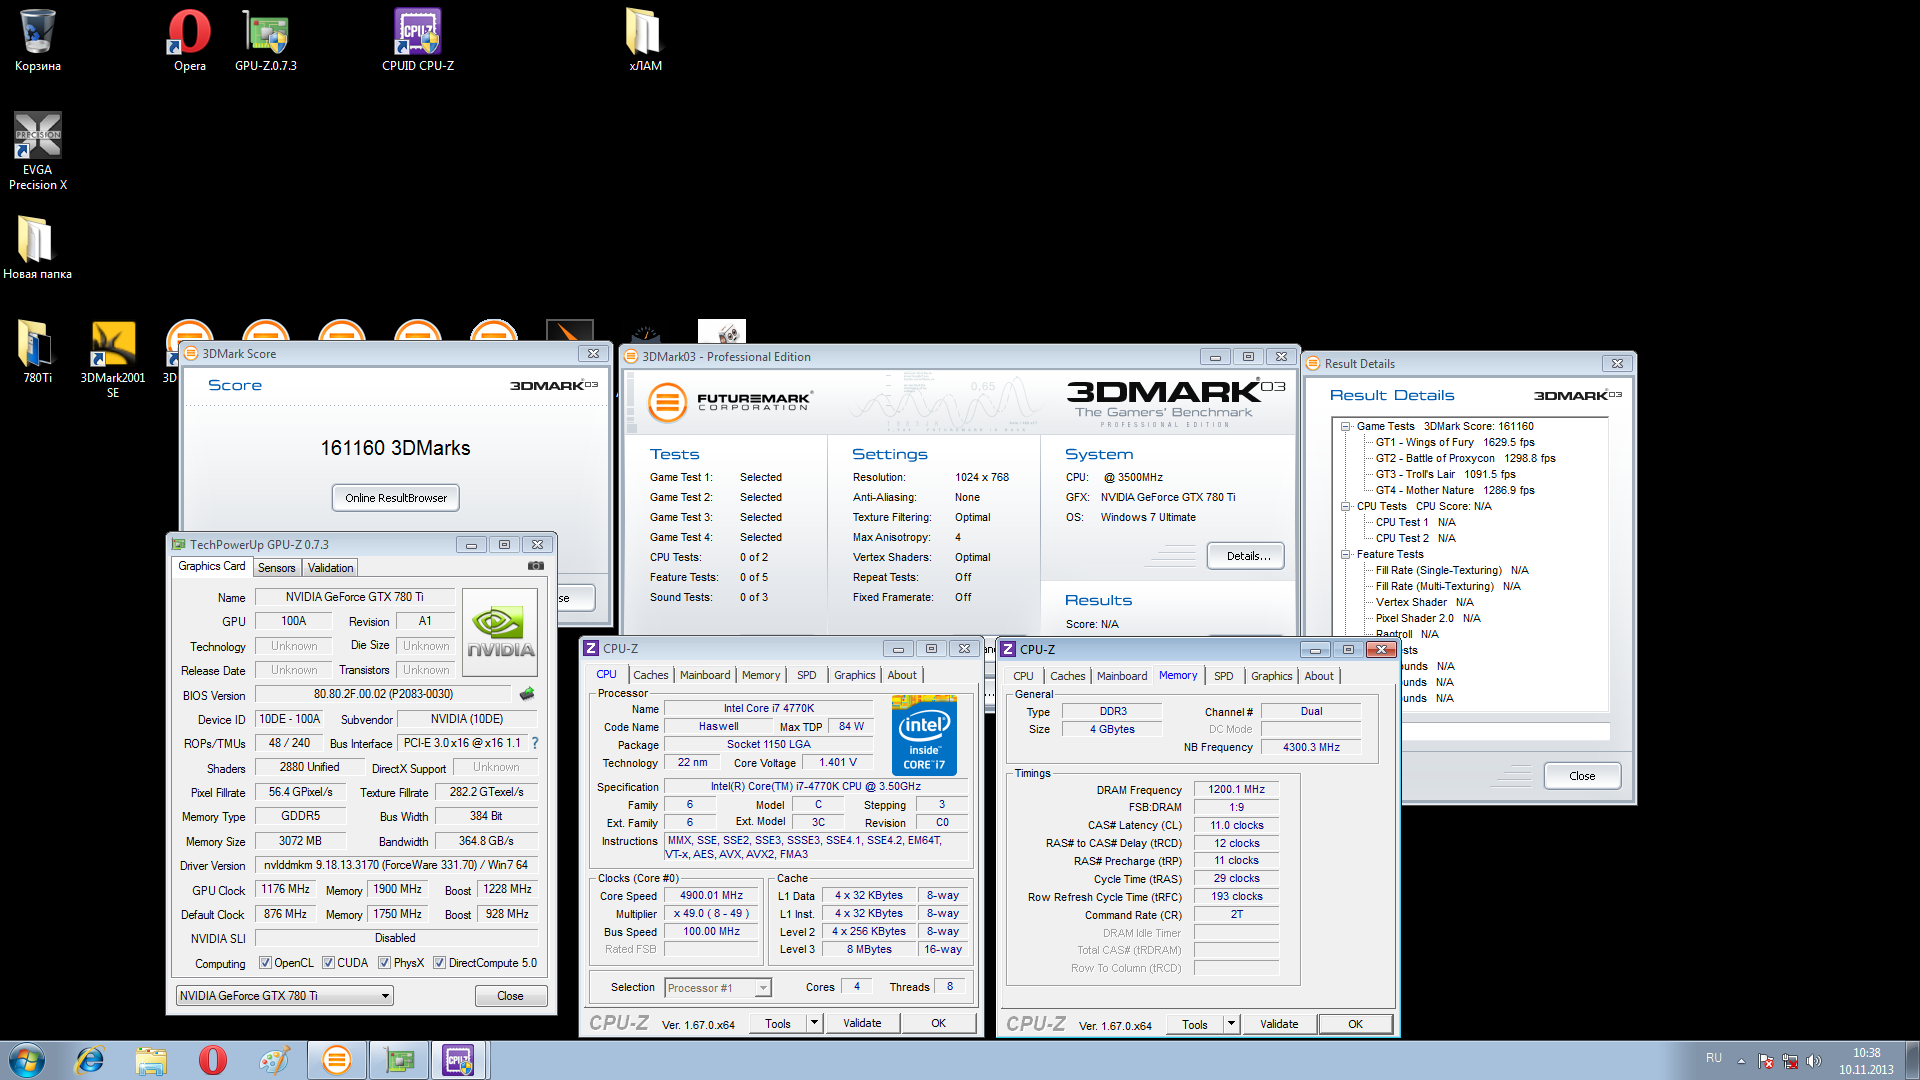Image resolution: width=1920 pixels, height=1080 pixels.
Task: Select GT1 - Wings of Fury result row
Action: 1454,442
